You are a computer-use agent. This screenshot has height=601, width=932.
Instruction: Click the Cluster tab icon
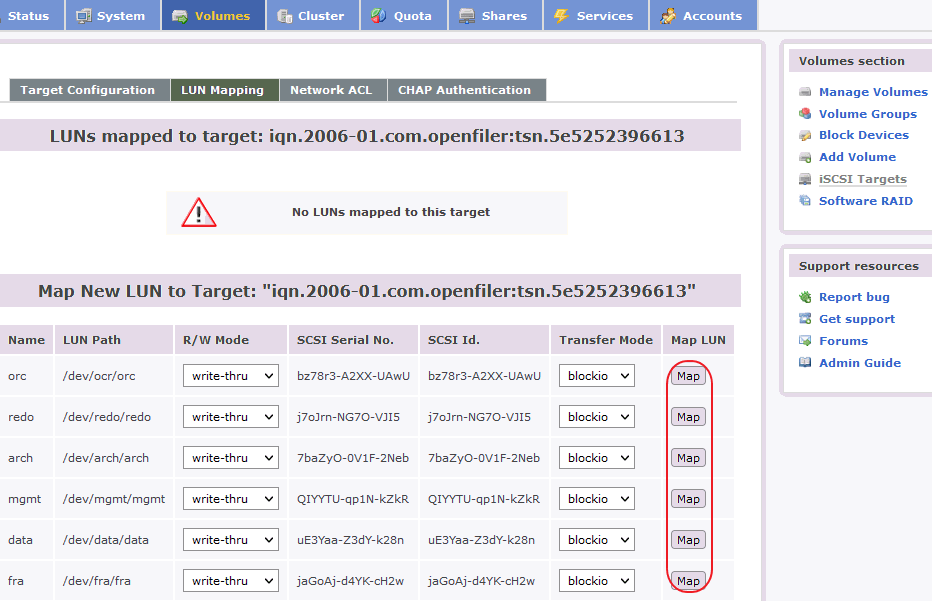pos(285,16)
